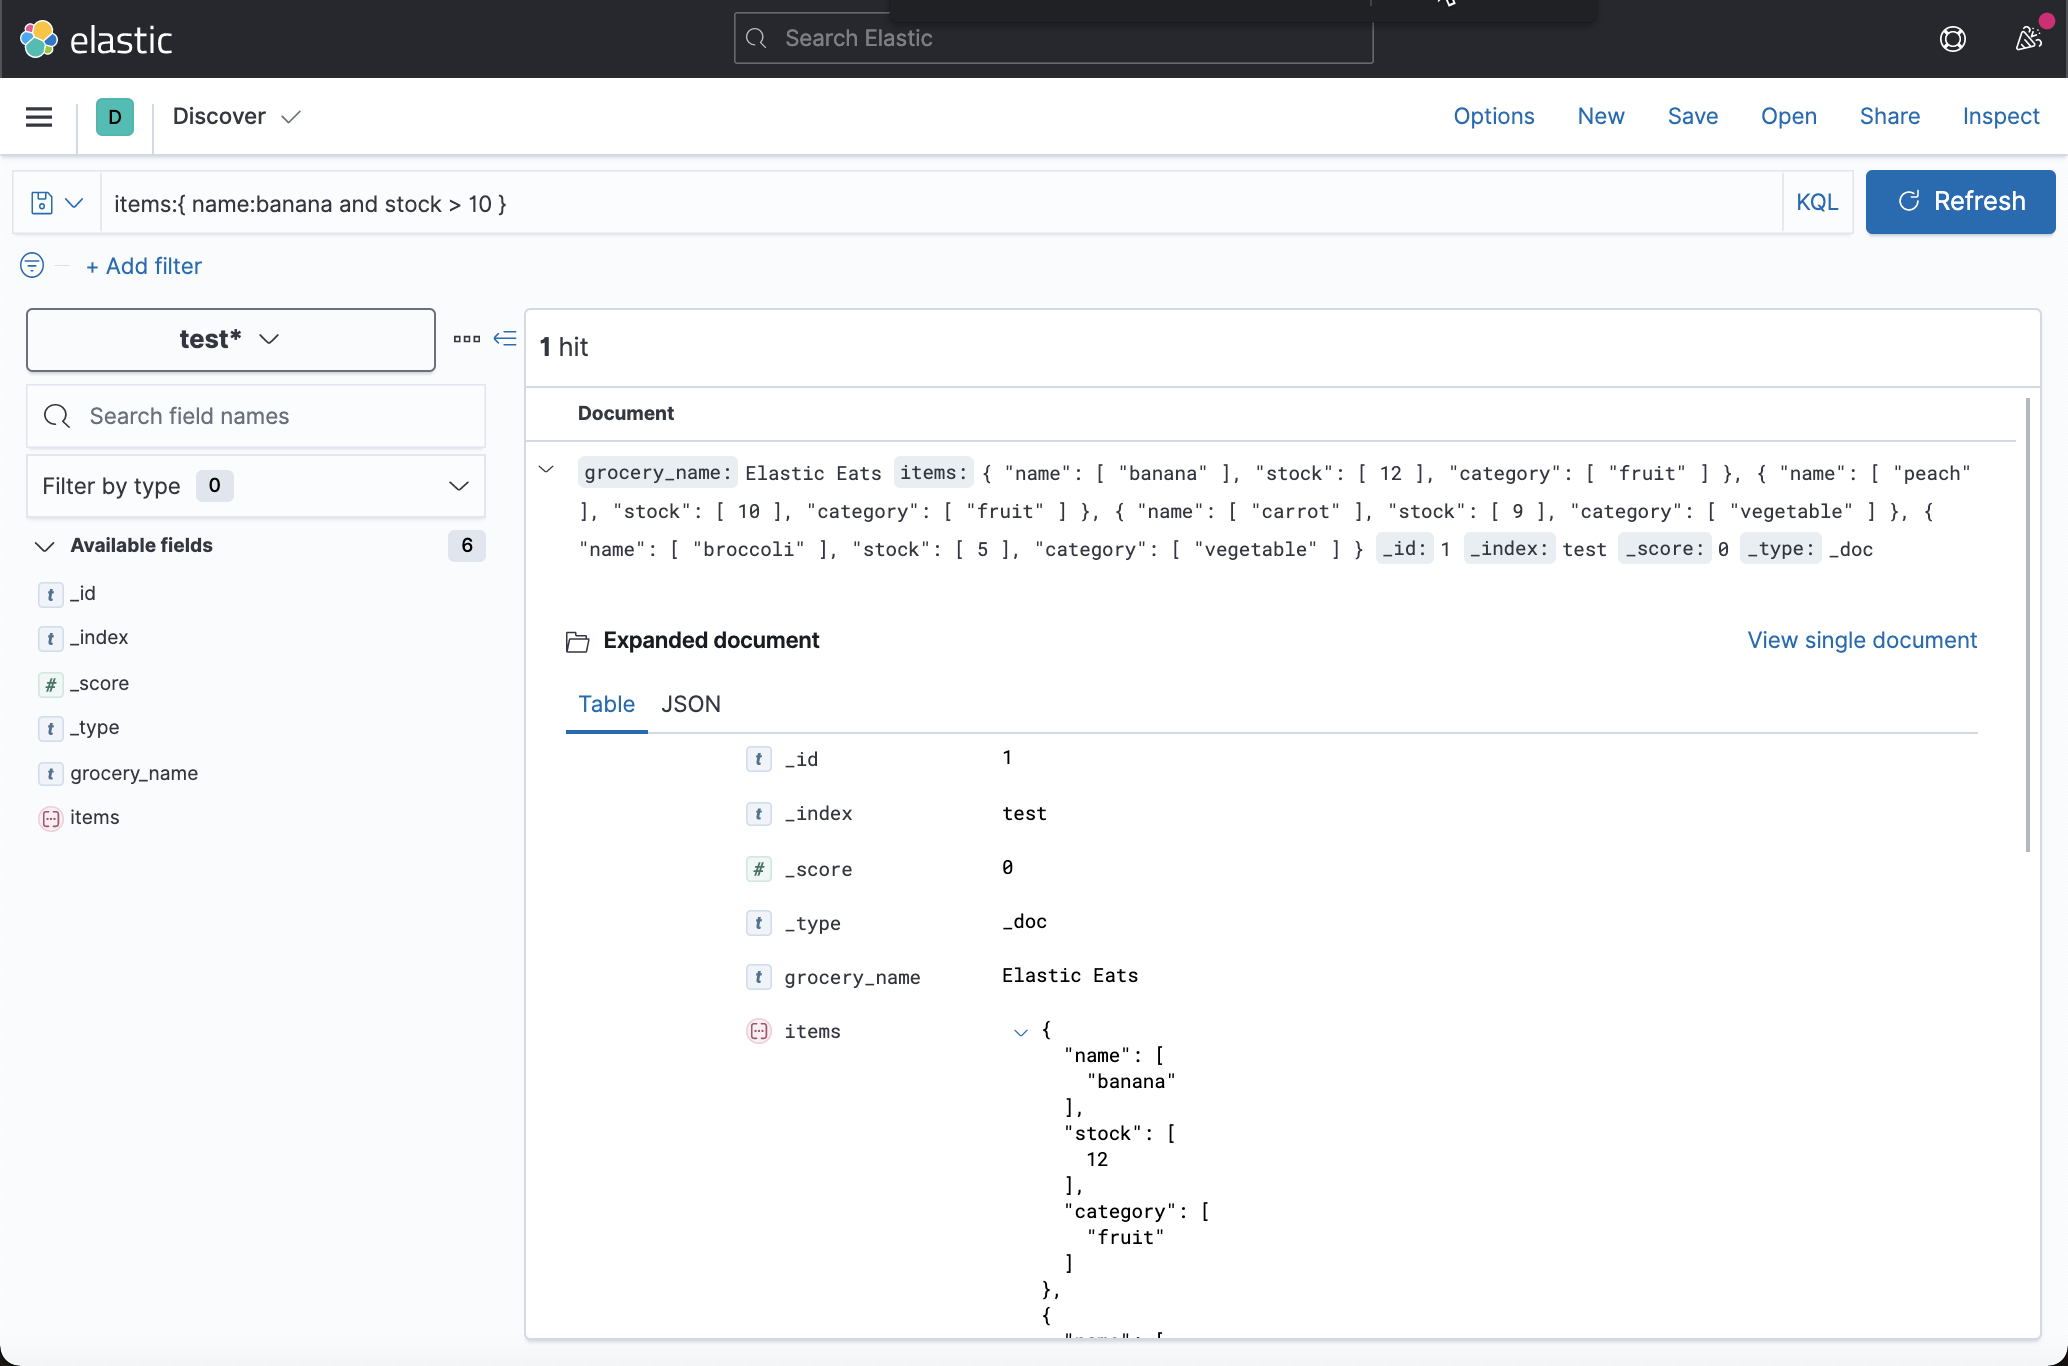The width and height of the screenshot is (2068, 1366).
Task: Toggle open the saved query popover arrow
Action: tap(74, 202)
